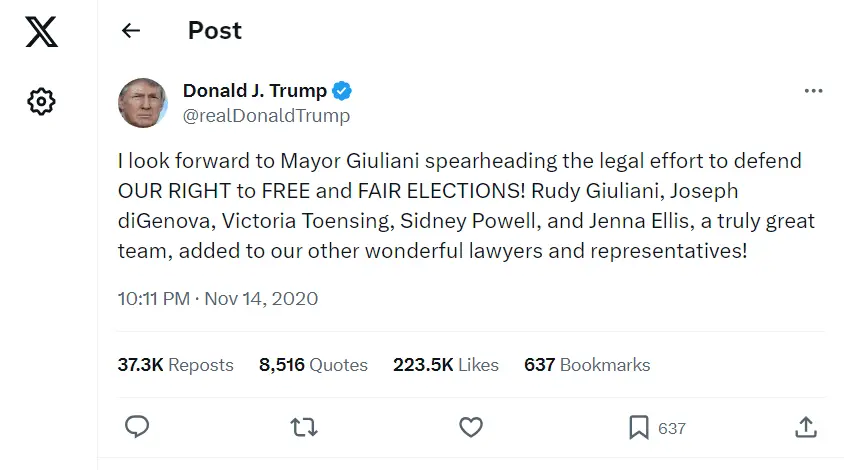Open Donald J. Trump's profile picture
This screenshot has width=844, height=470.
tap(143, 103)
